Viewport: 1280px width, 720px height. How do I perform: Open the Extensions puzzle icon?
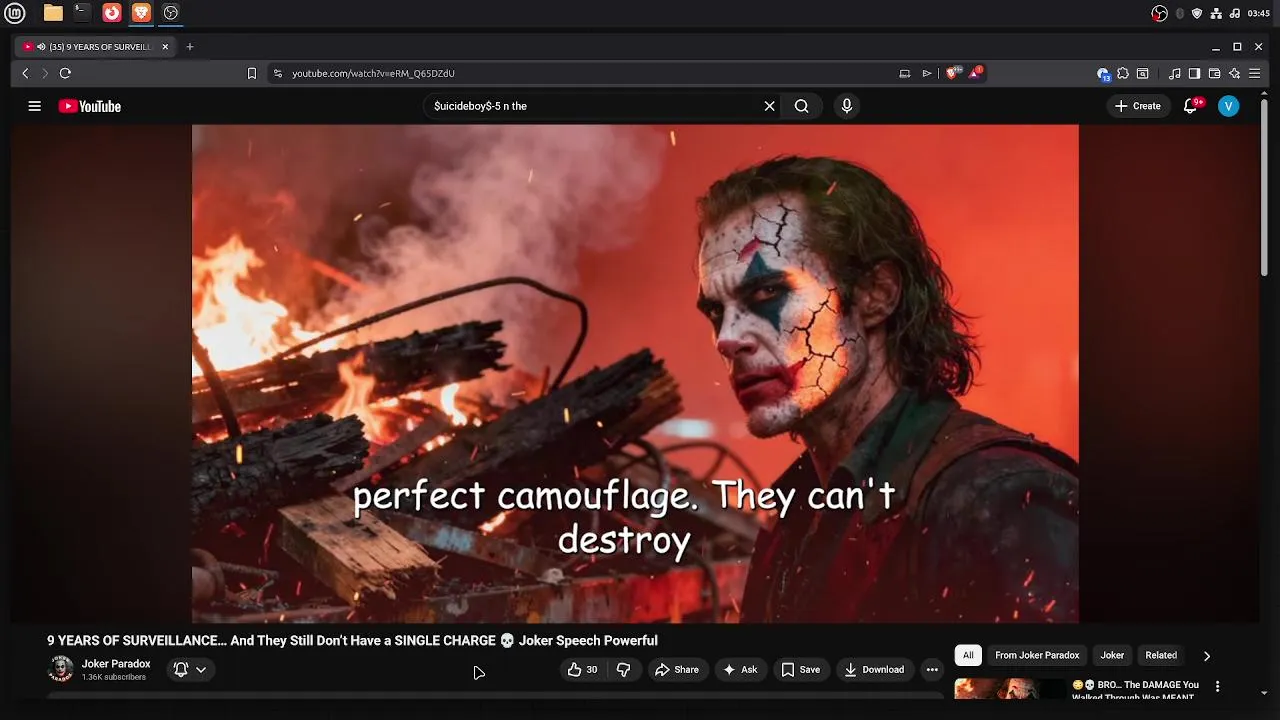[1123, 73]
